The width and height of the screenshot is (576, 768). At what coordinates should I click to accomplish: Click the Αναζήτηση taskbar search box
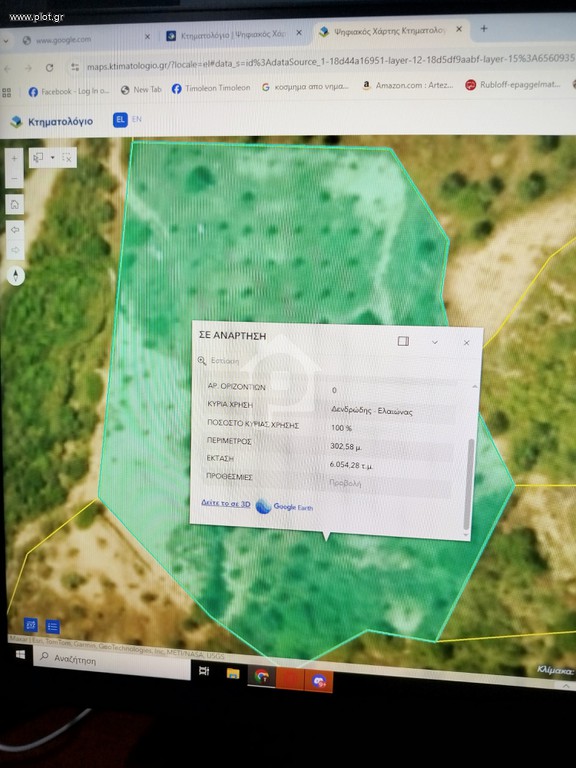pos(113,661)
